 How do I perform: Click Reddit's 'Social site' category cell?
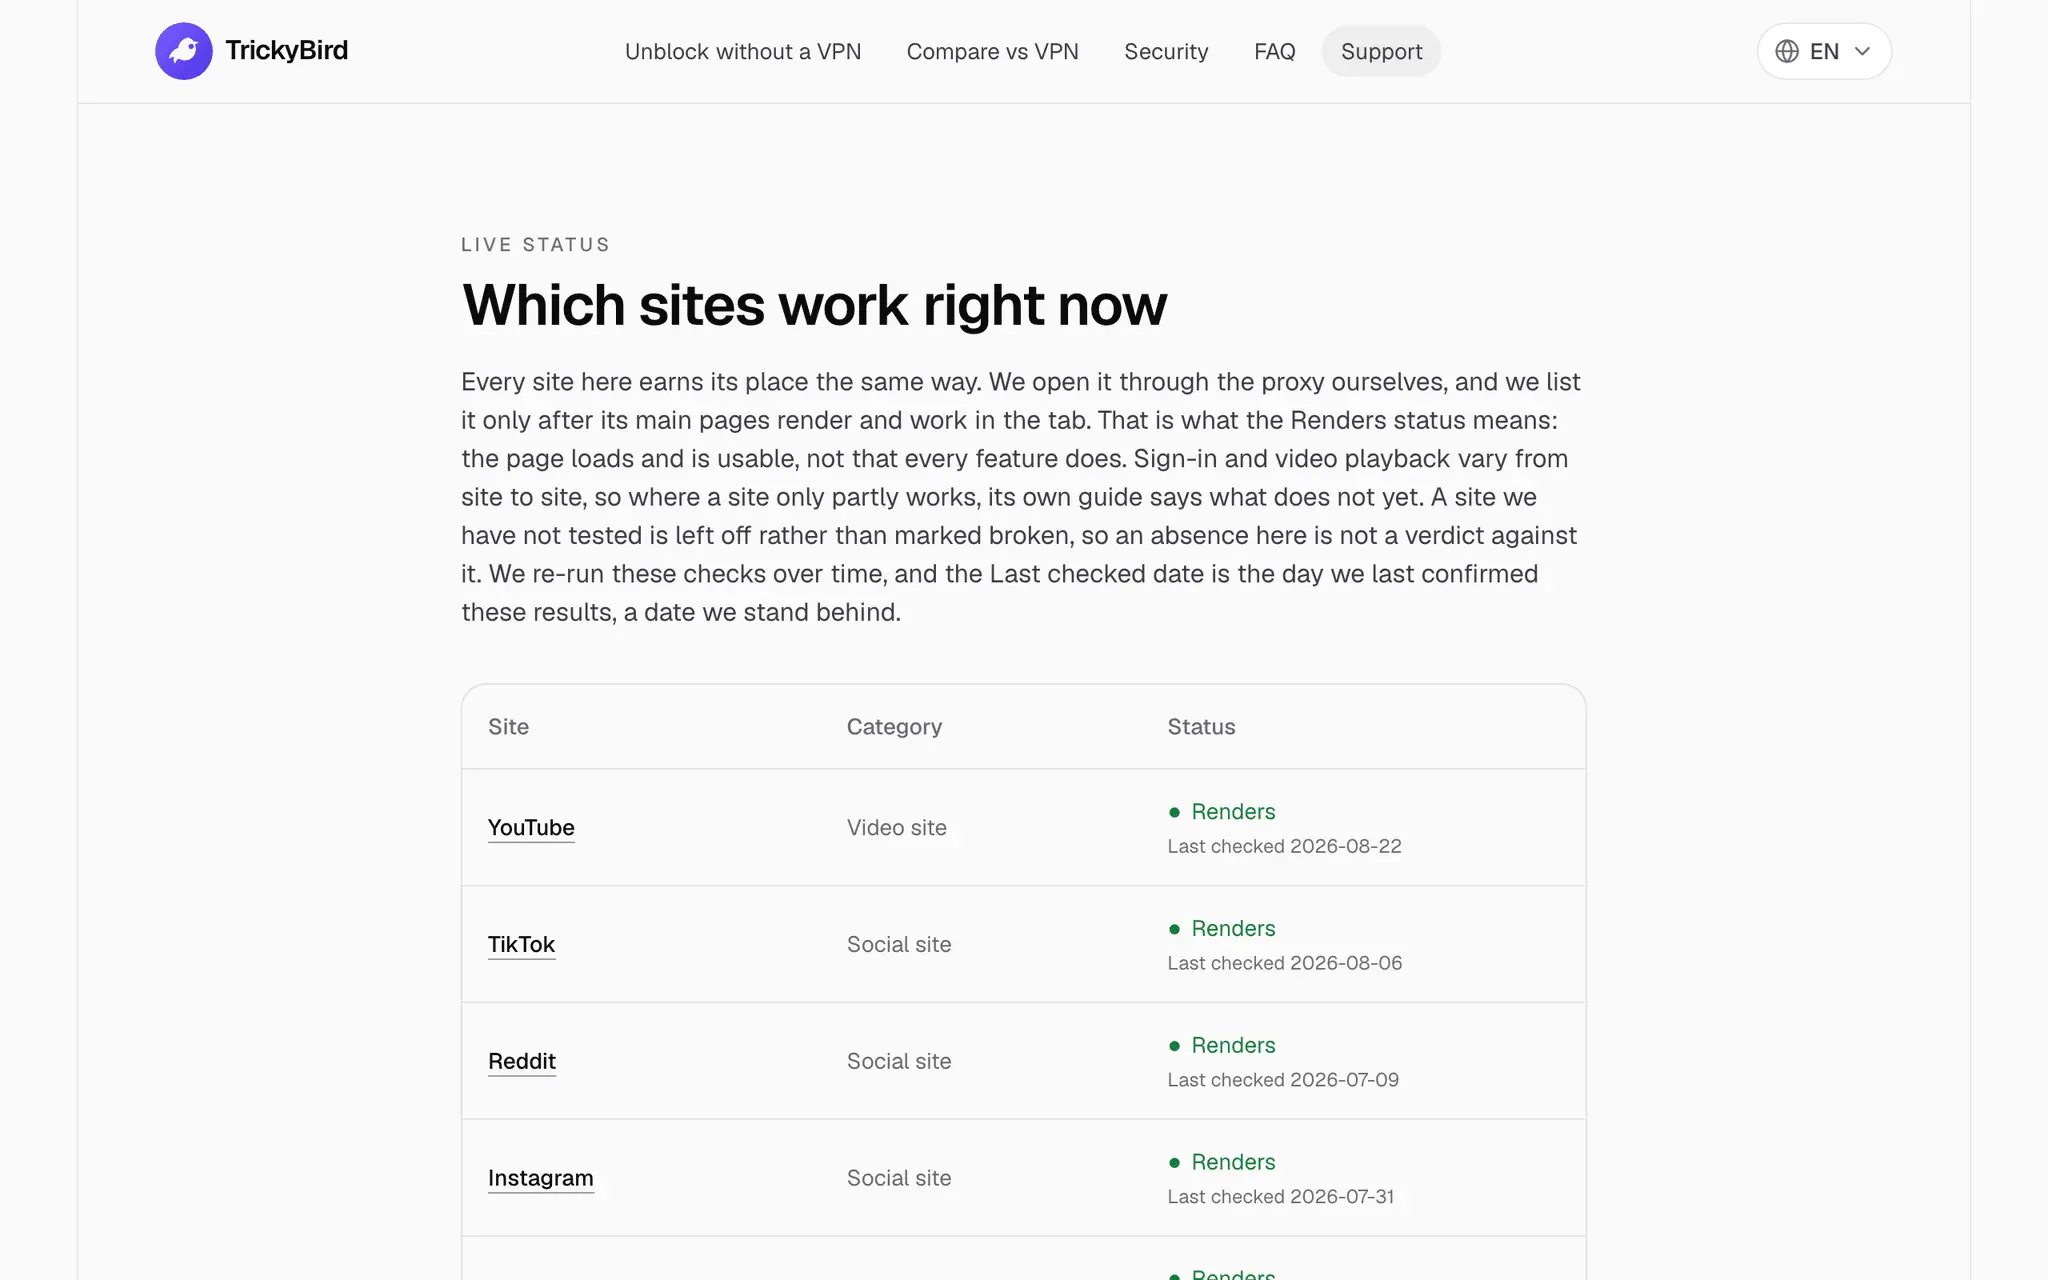click(x=899, y=1062)
